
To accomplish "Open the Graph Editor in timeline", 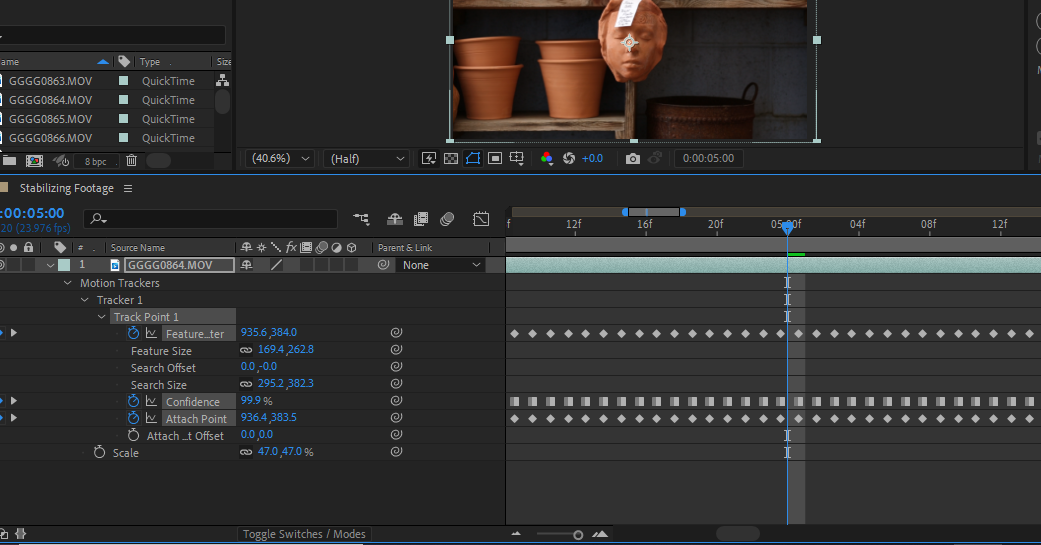I will [481, 219].
